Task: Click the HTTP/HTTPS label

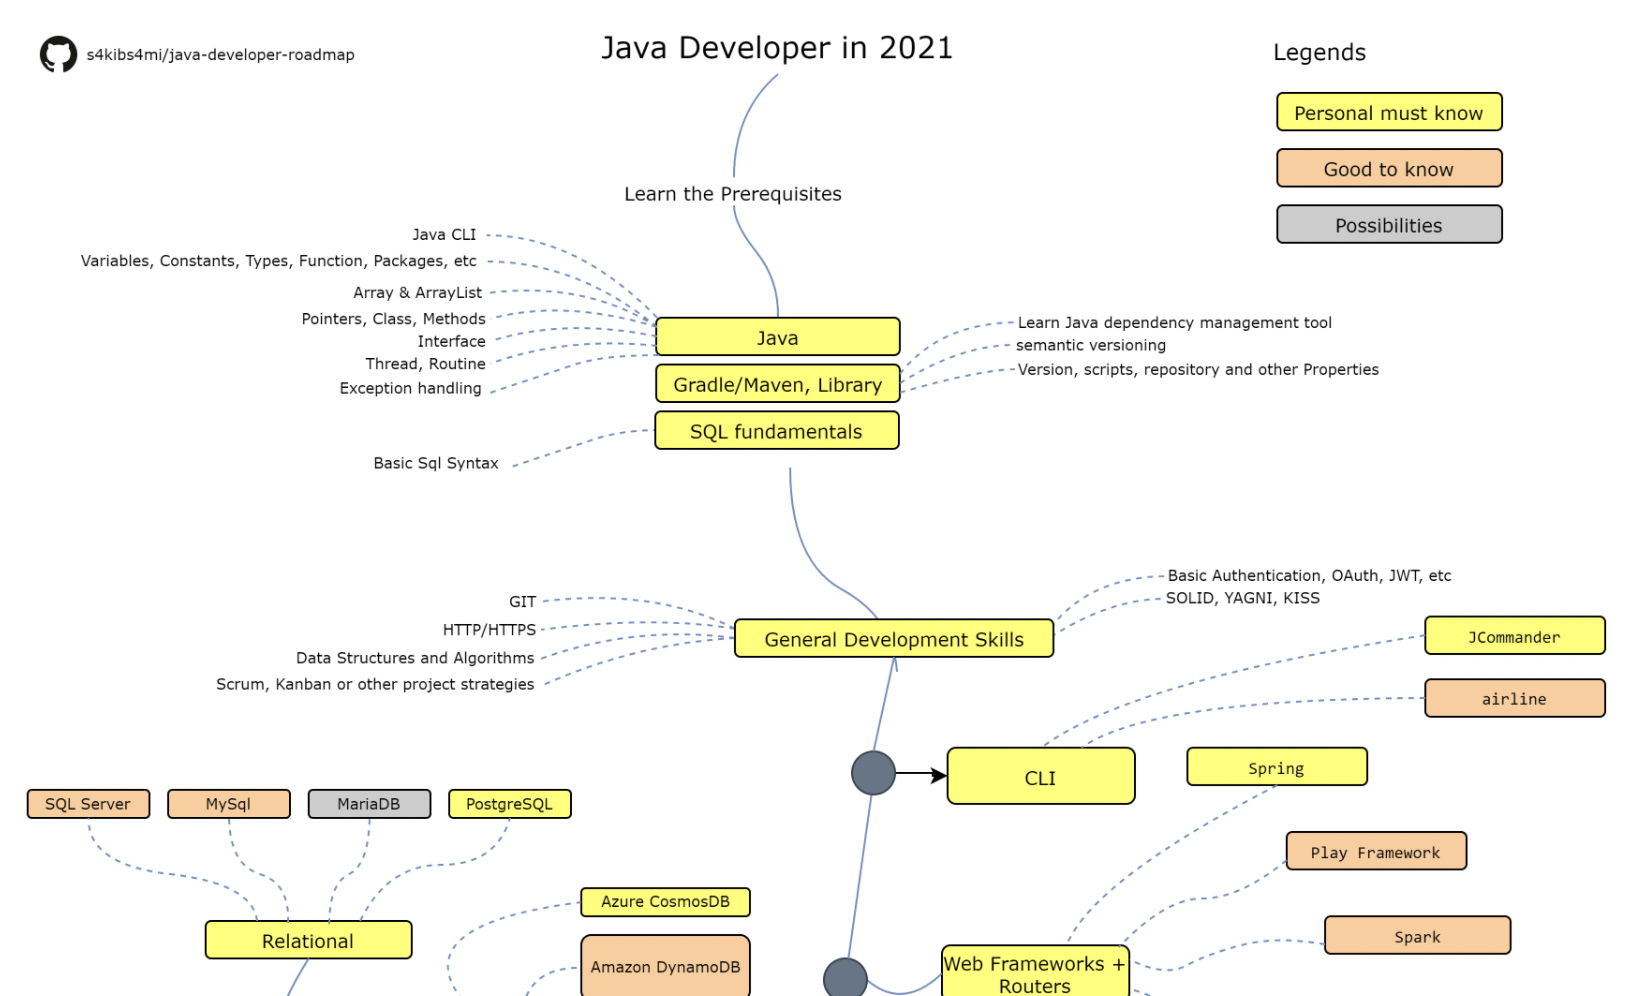Action: point(489,630)
